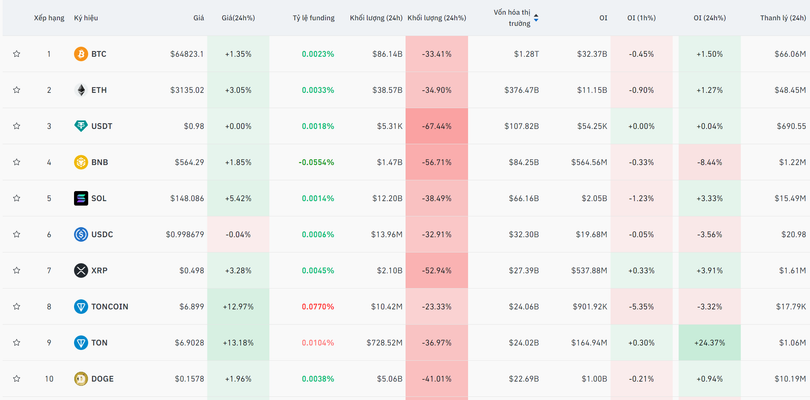Star the TONCOIN row as favorite

pyautogui.click(x=17, y=307)
